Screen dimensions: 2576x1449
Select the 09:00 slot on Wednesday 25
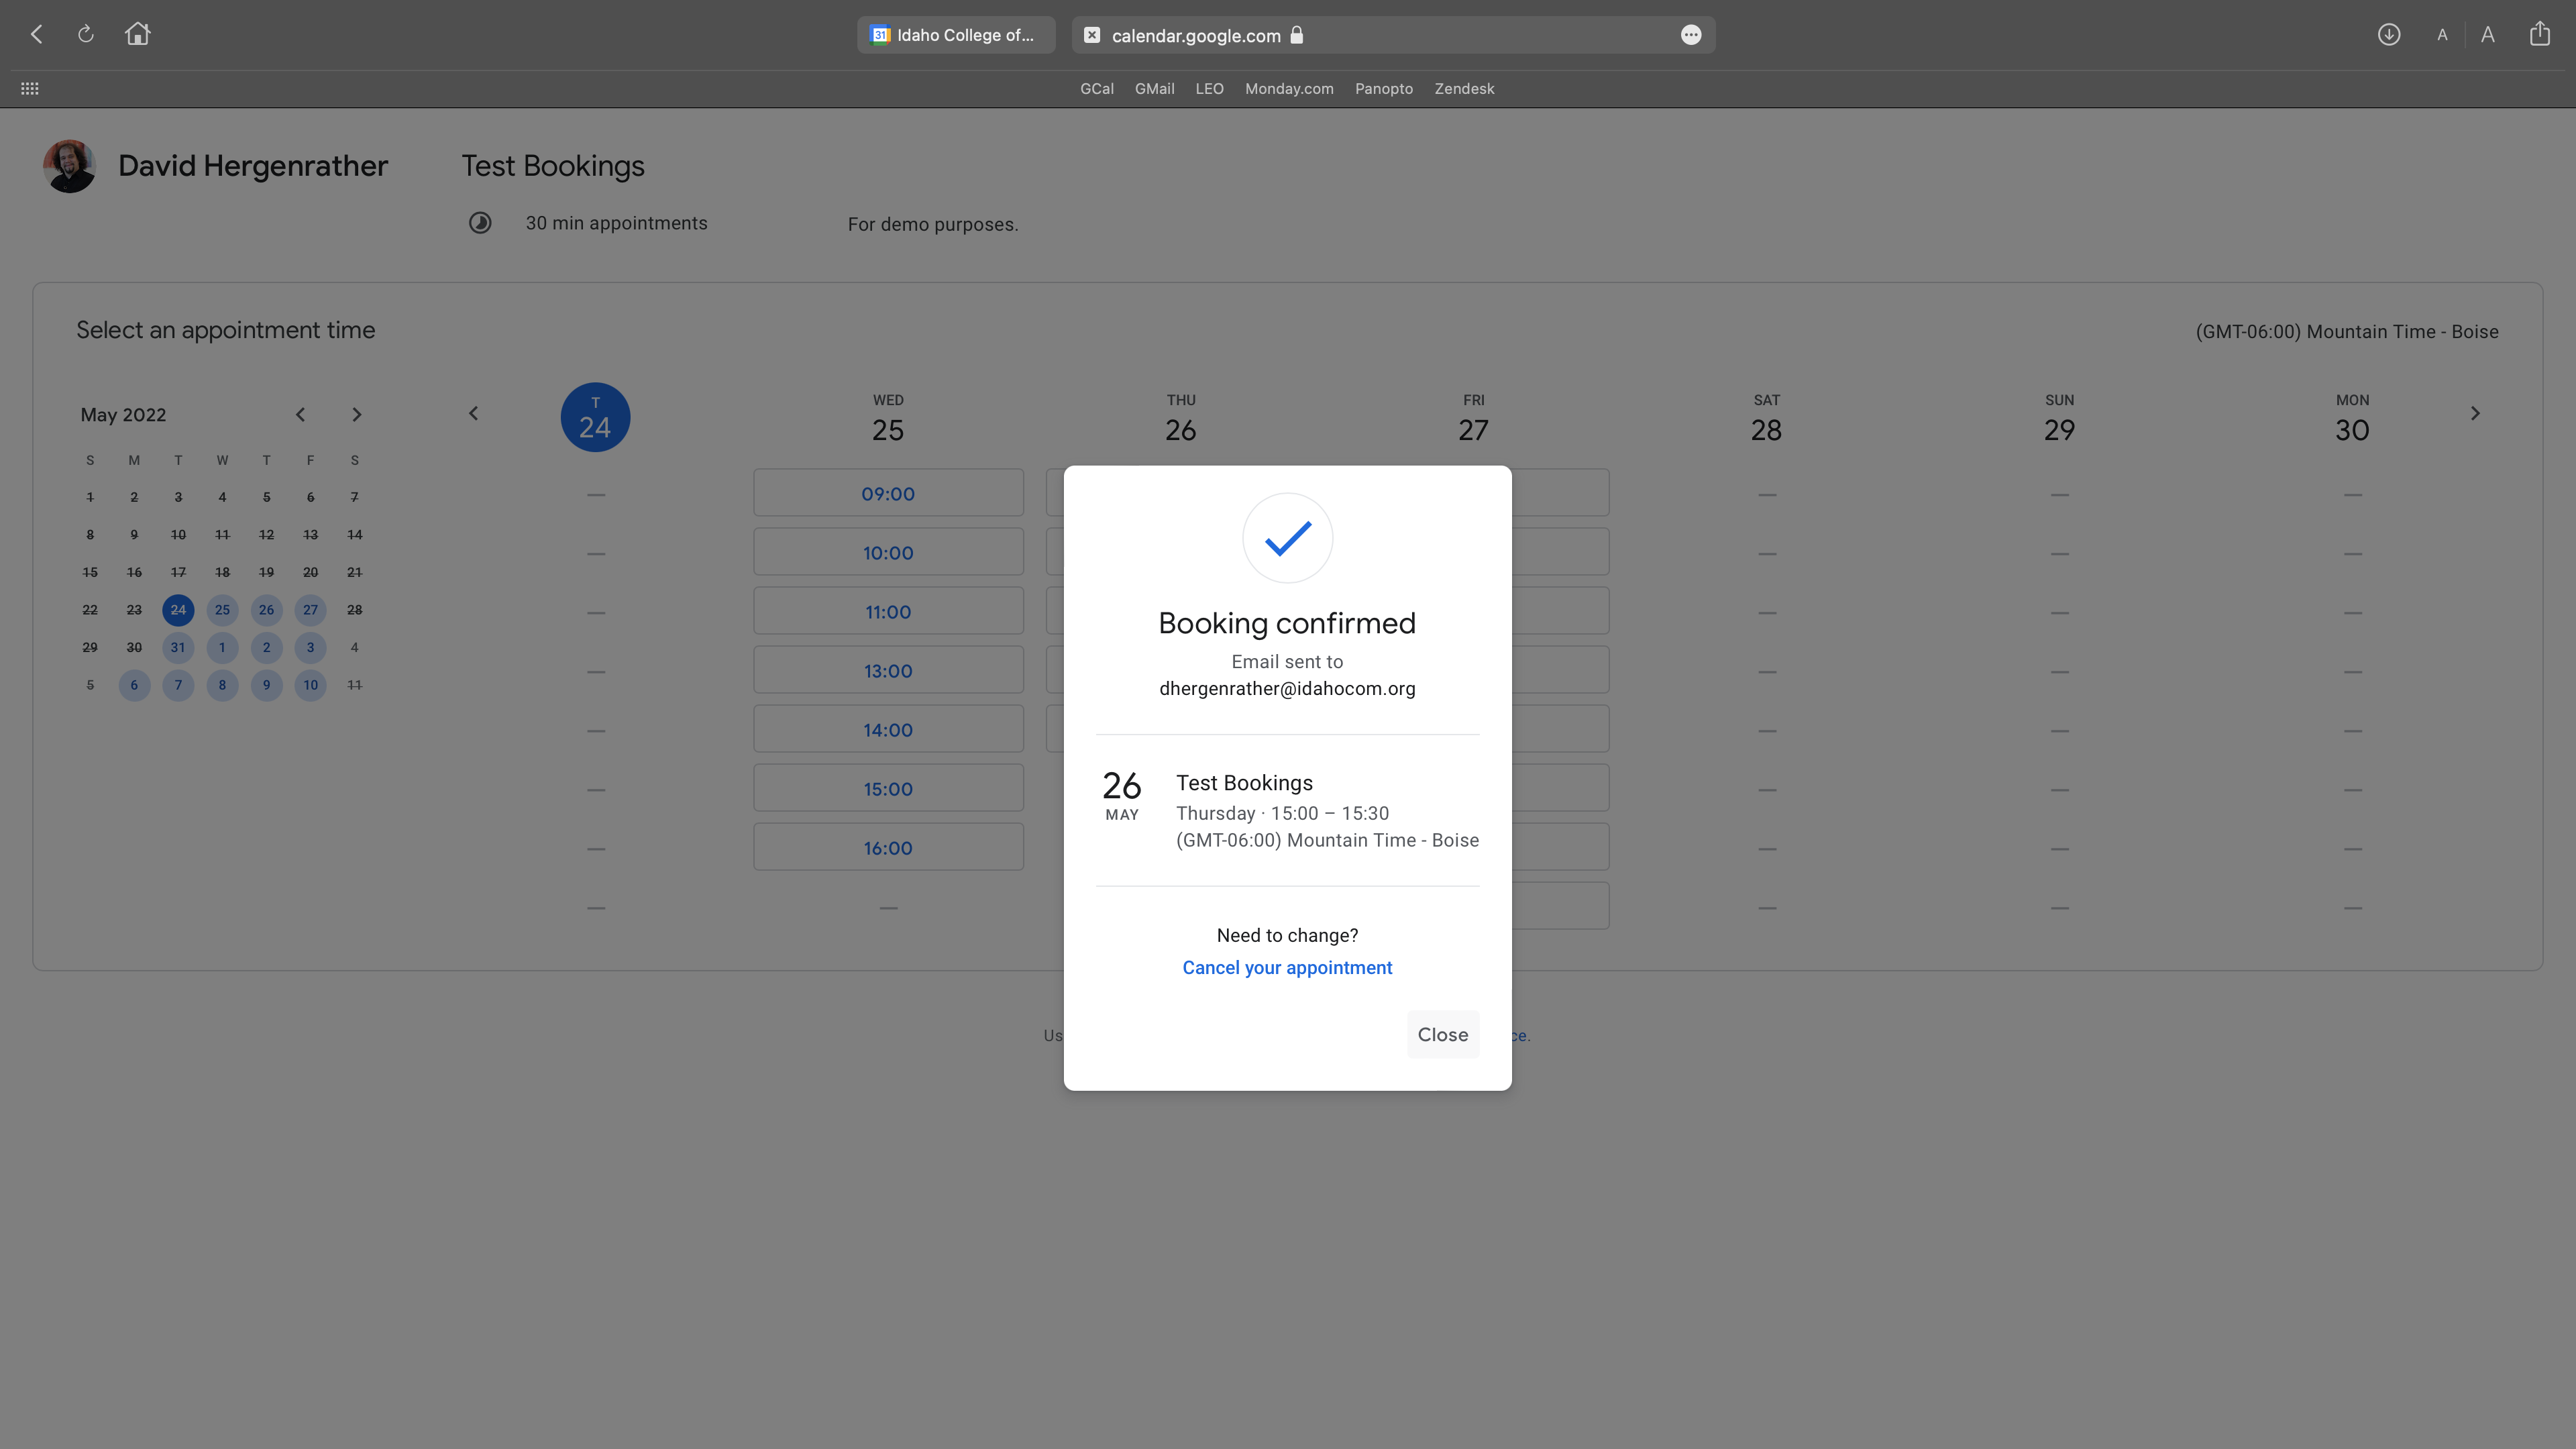pyautogui.click(x=888, y=493)
